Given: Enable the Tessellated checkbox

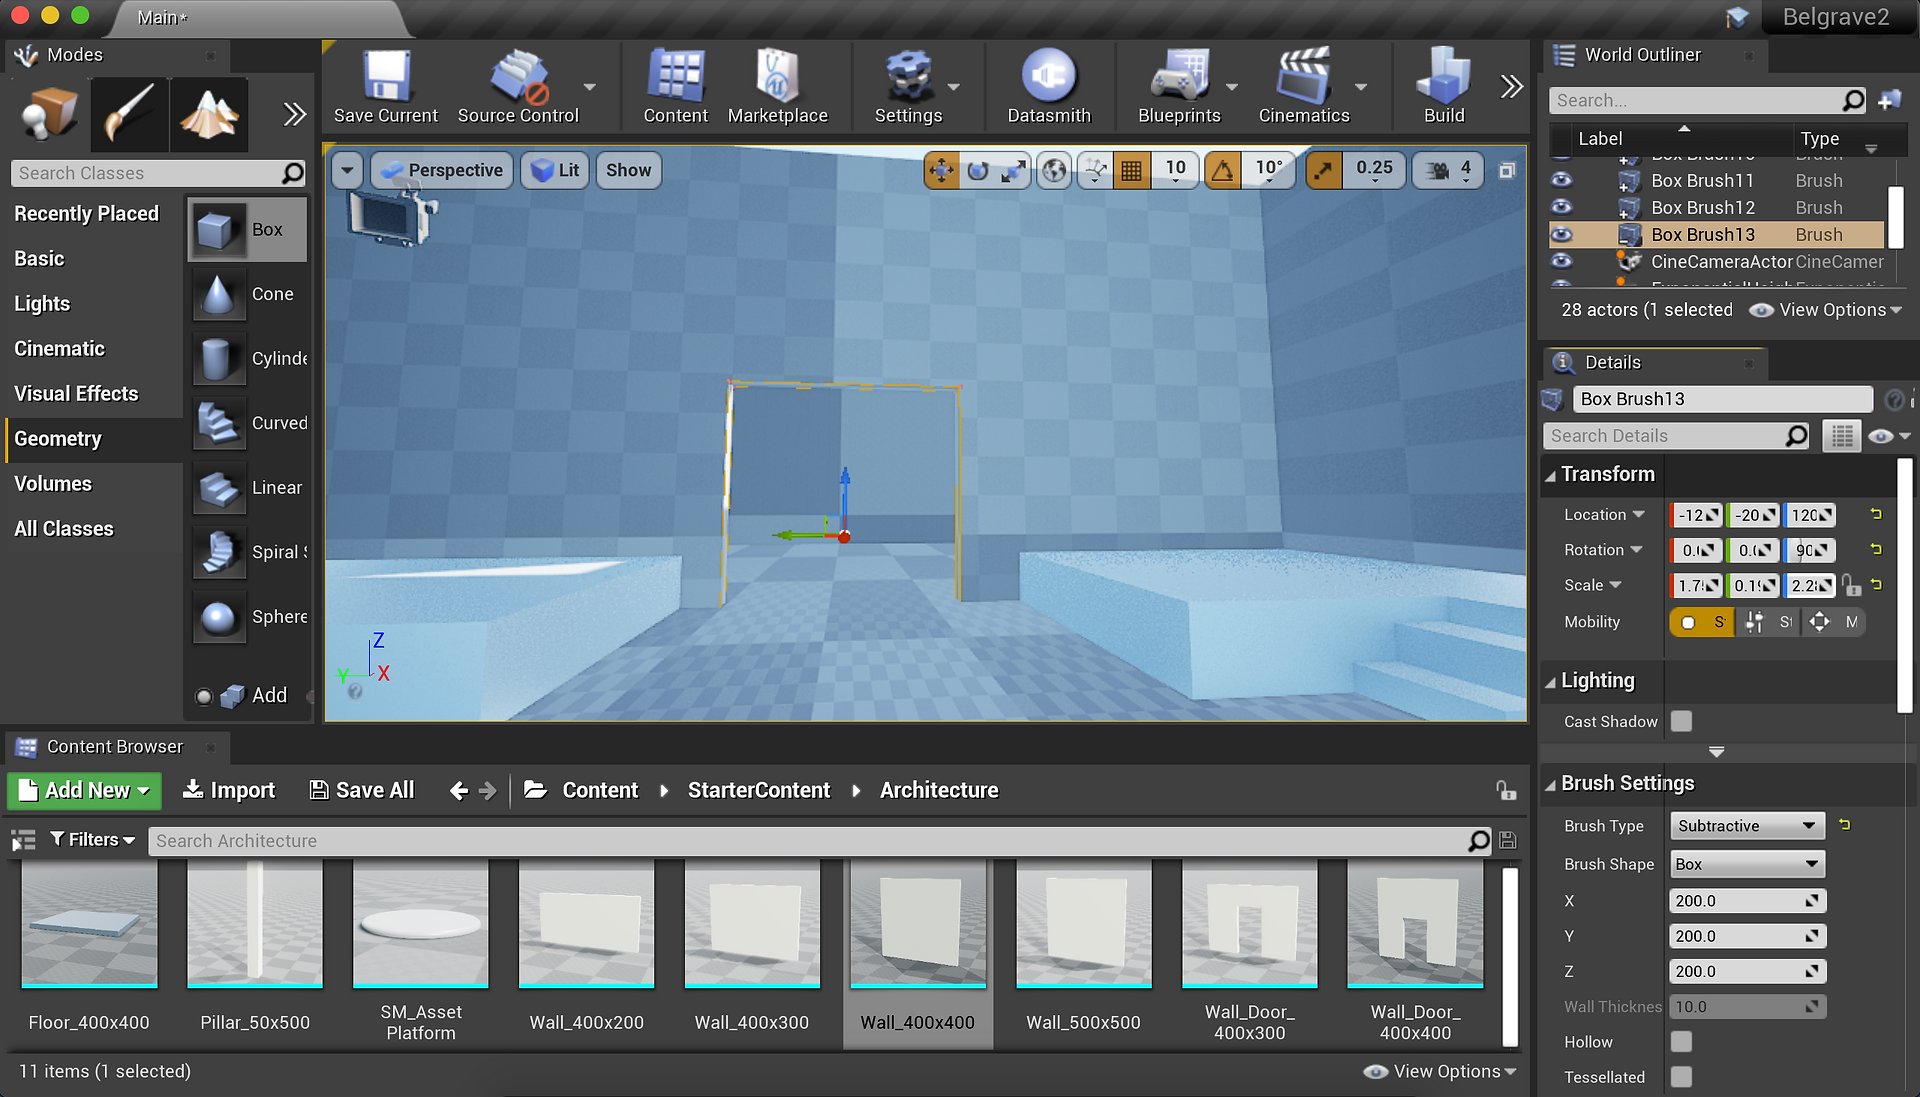Looking at the screenshot, I should point(1682,1077).
